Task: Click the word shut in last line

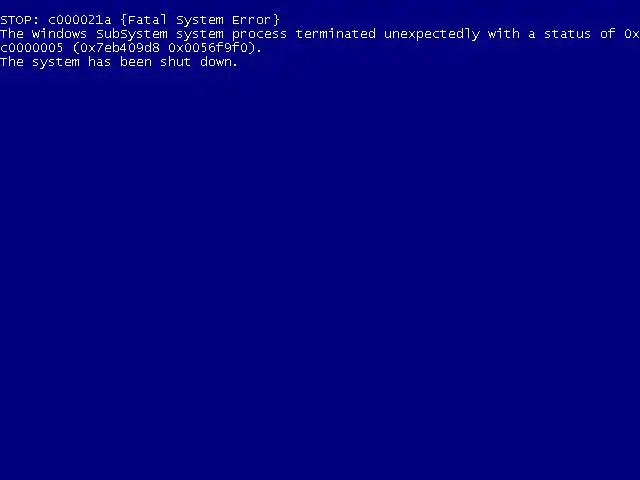Action: pos(176,62)
